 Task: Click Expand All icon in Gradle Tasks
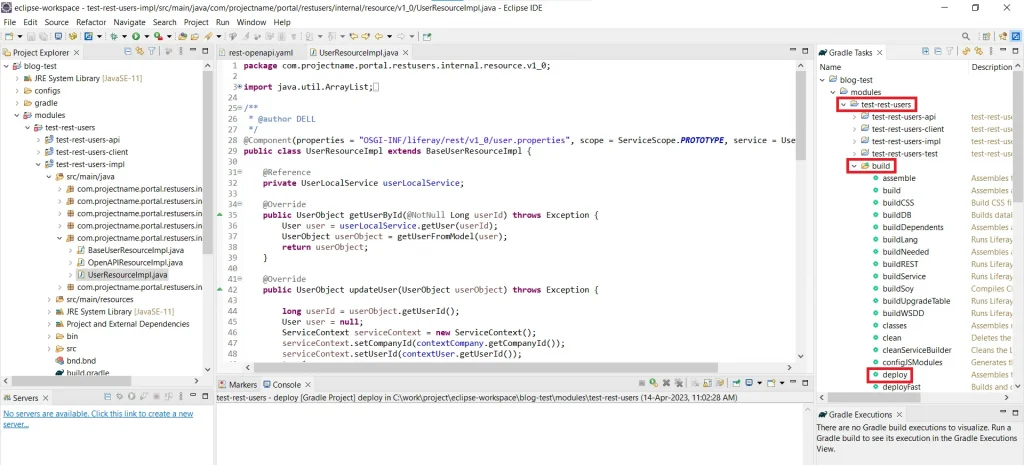pos(925,51)
